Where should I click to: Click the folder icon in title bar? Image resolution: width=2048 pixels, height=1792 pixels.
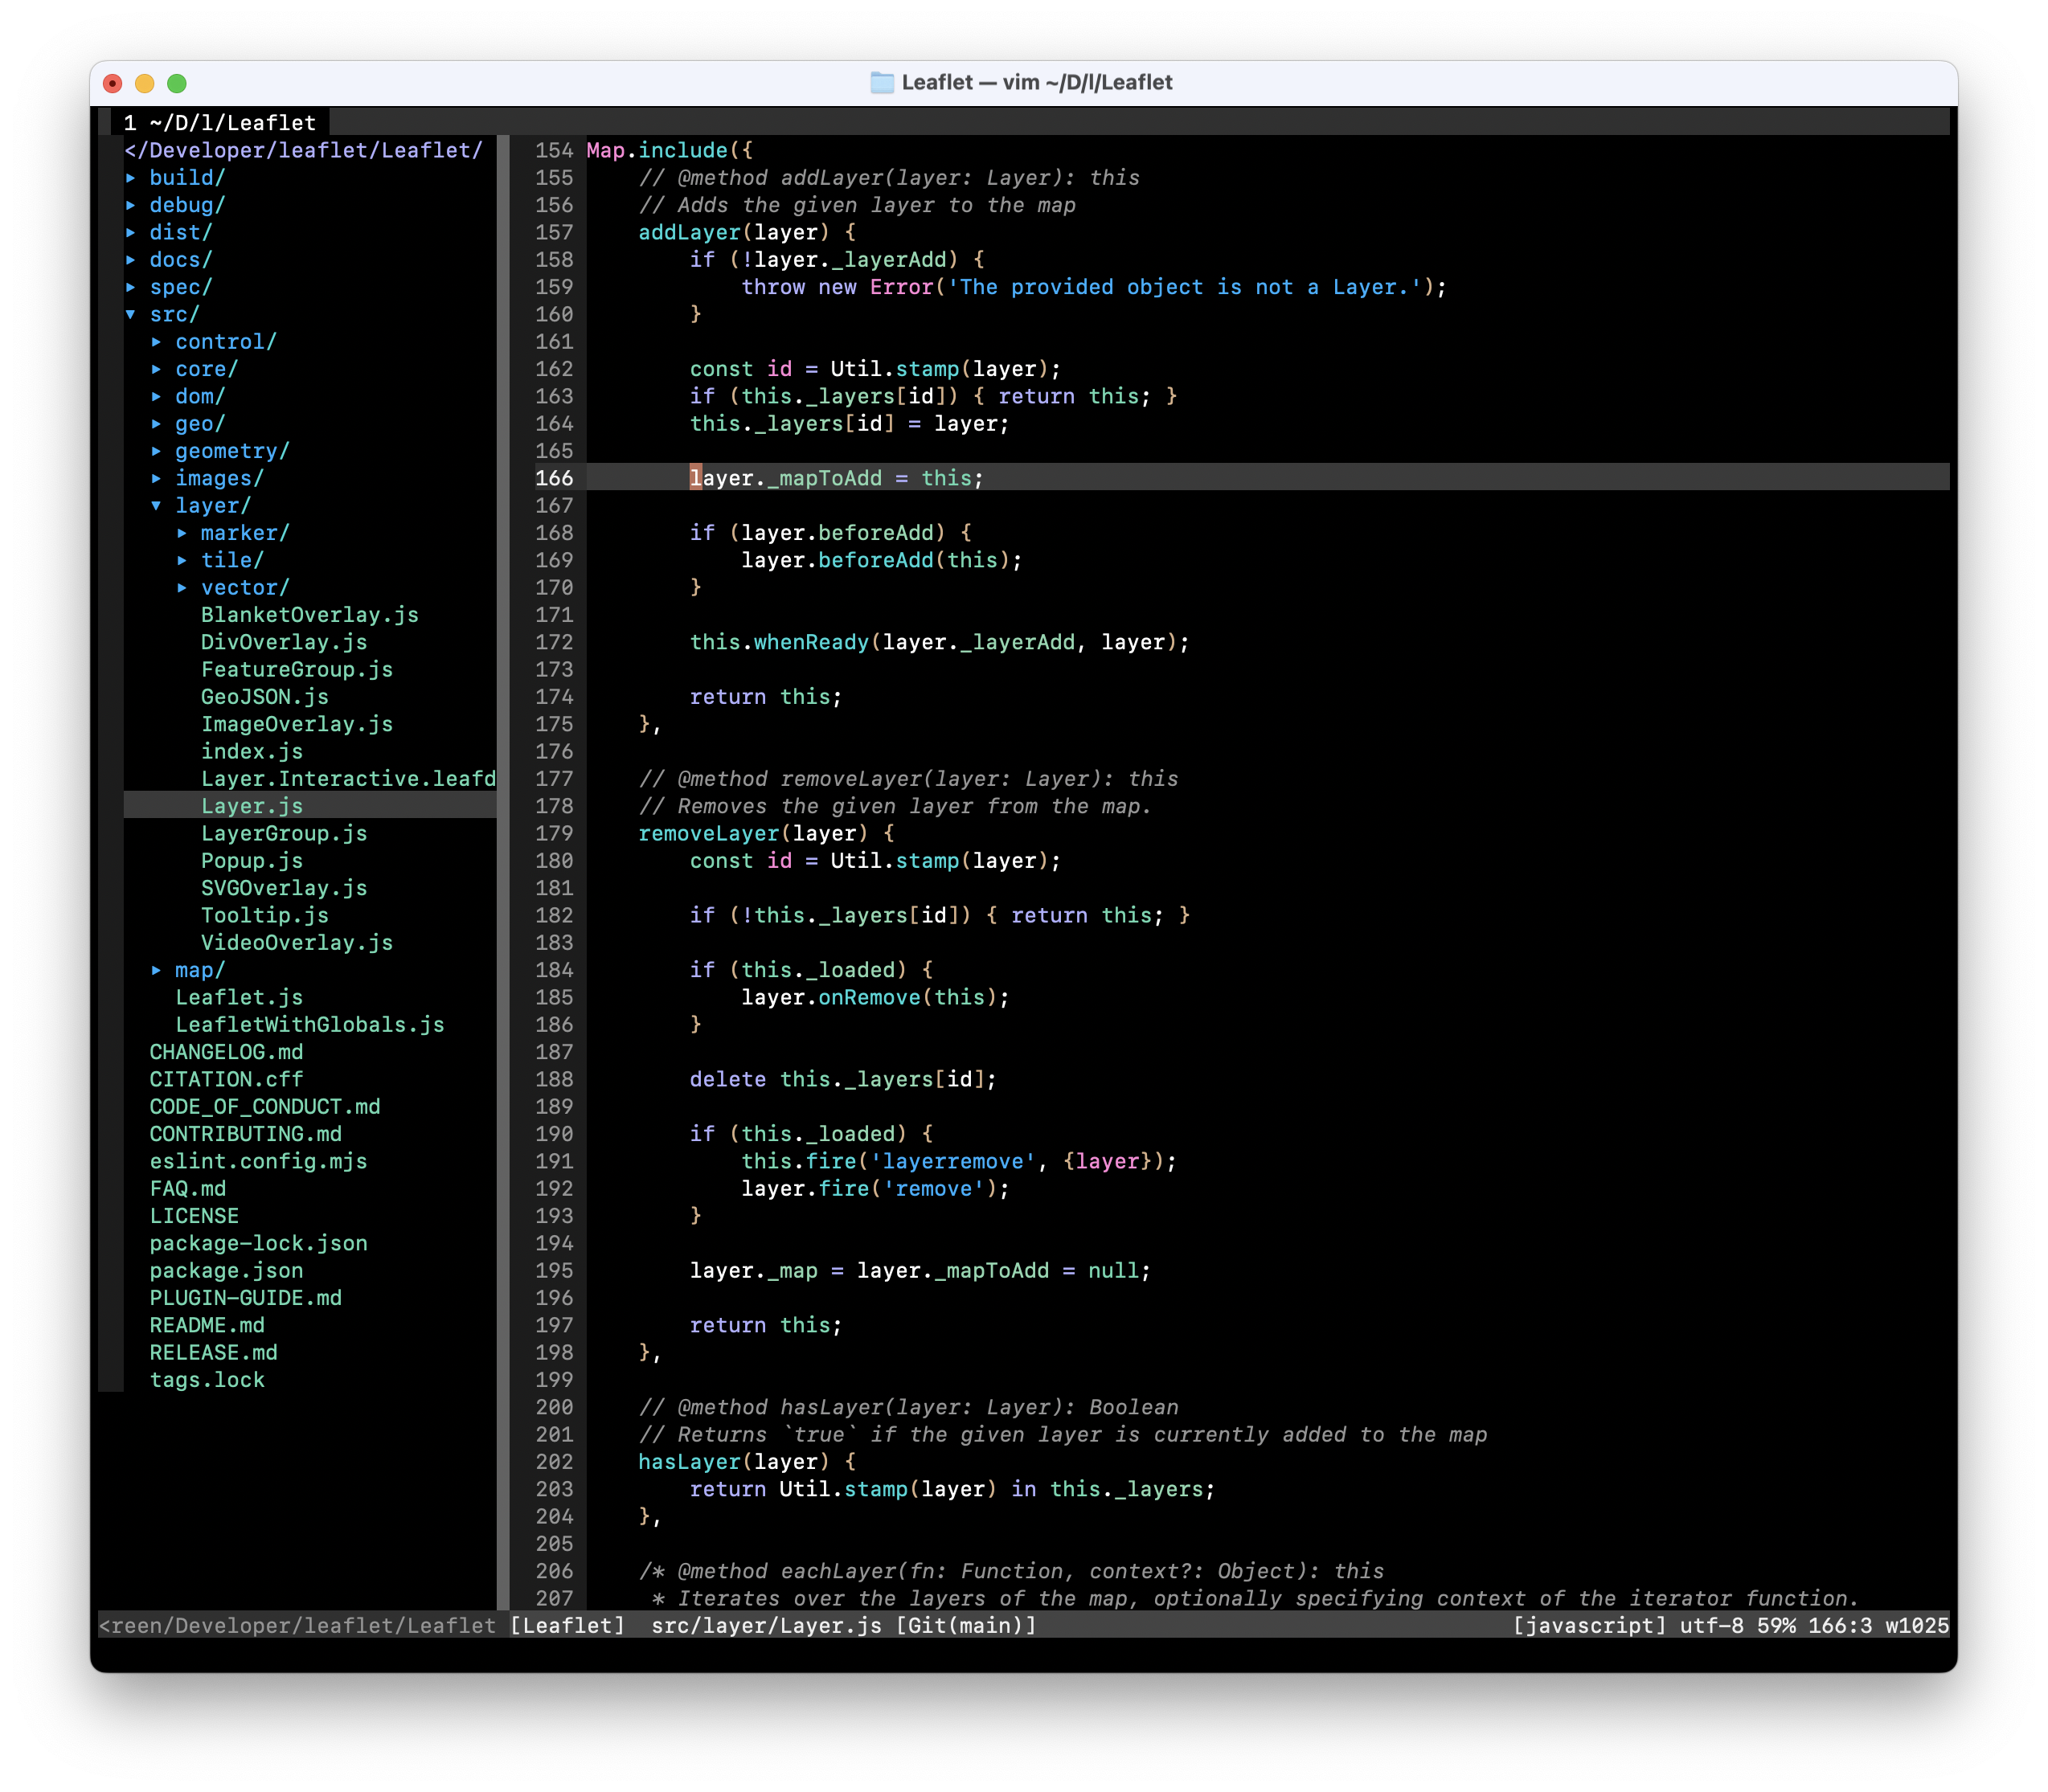(882, 83)
